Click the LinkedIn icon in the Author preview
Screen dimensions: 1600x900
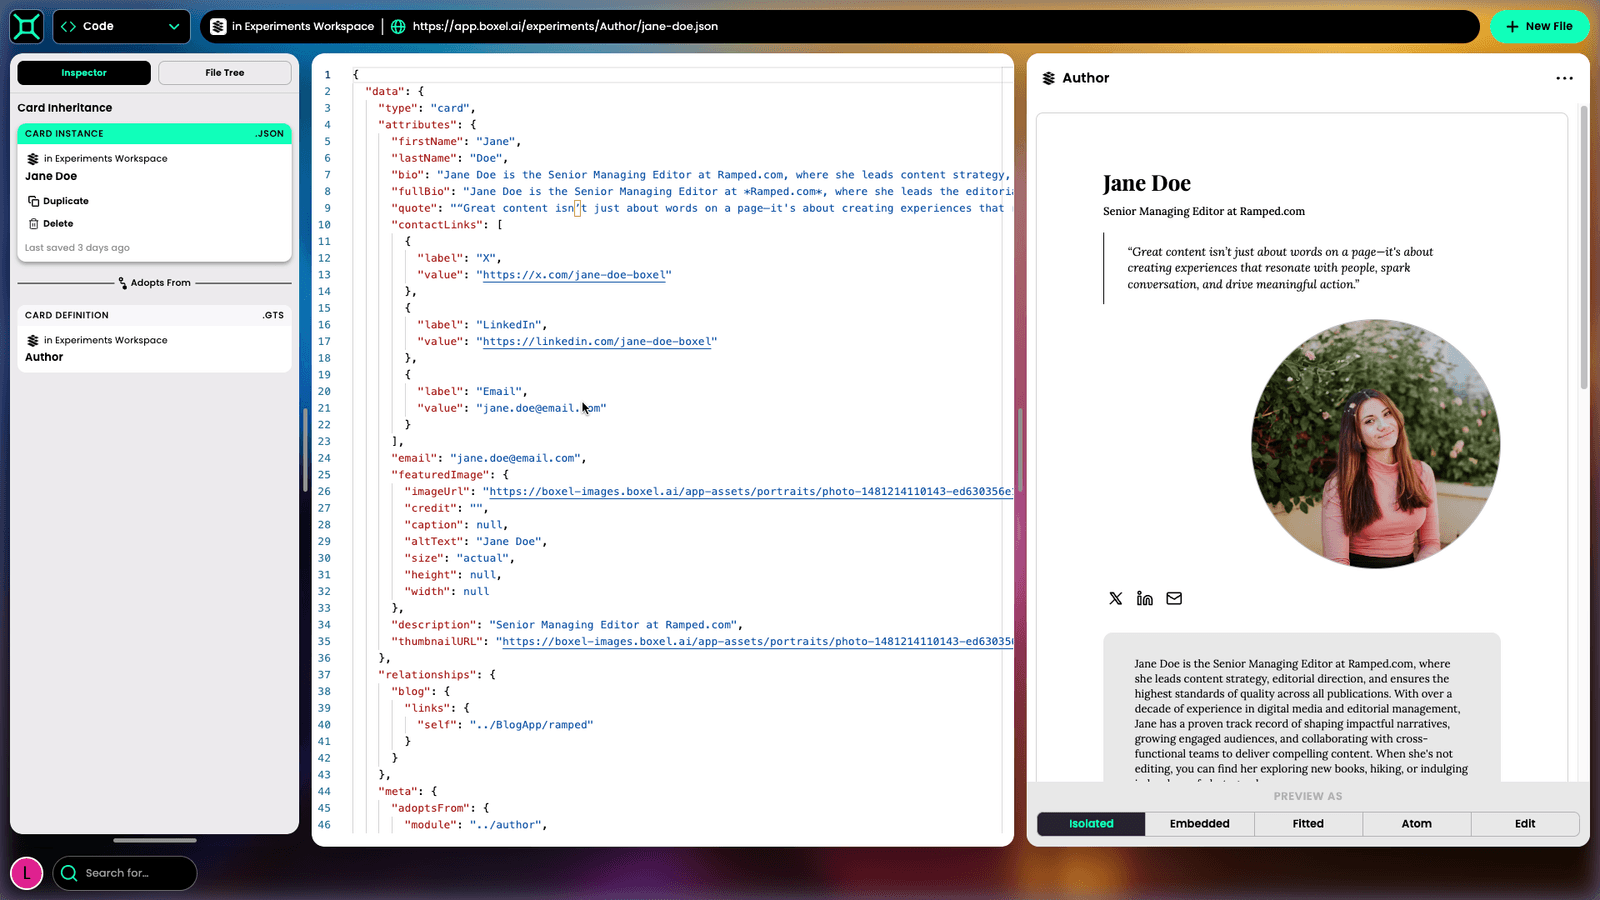coord(1144,598)
